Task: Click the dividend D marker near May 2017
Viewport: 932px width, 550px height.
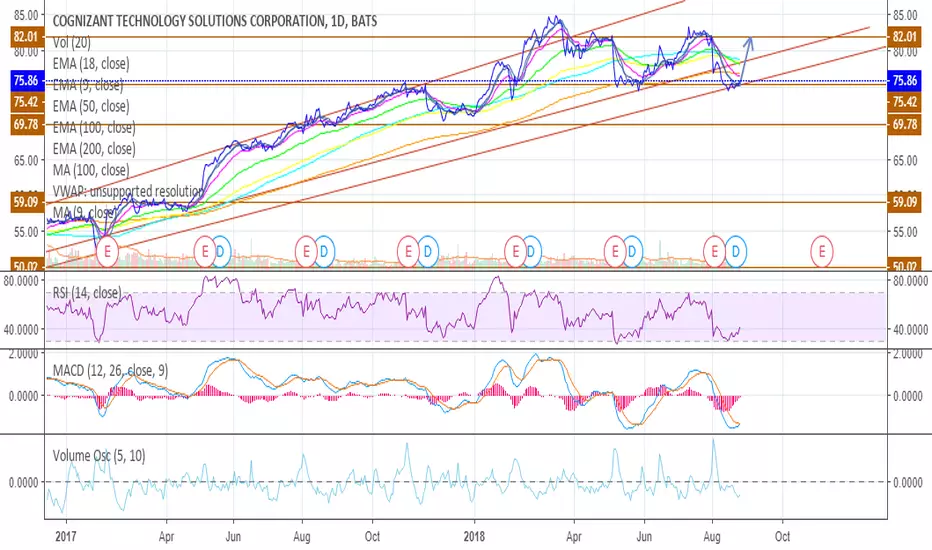Action: click(x=221, y=252)
